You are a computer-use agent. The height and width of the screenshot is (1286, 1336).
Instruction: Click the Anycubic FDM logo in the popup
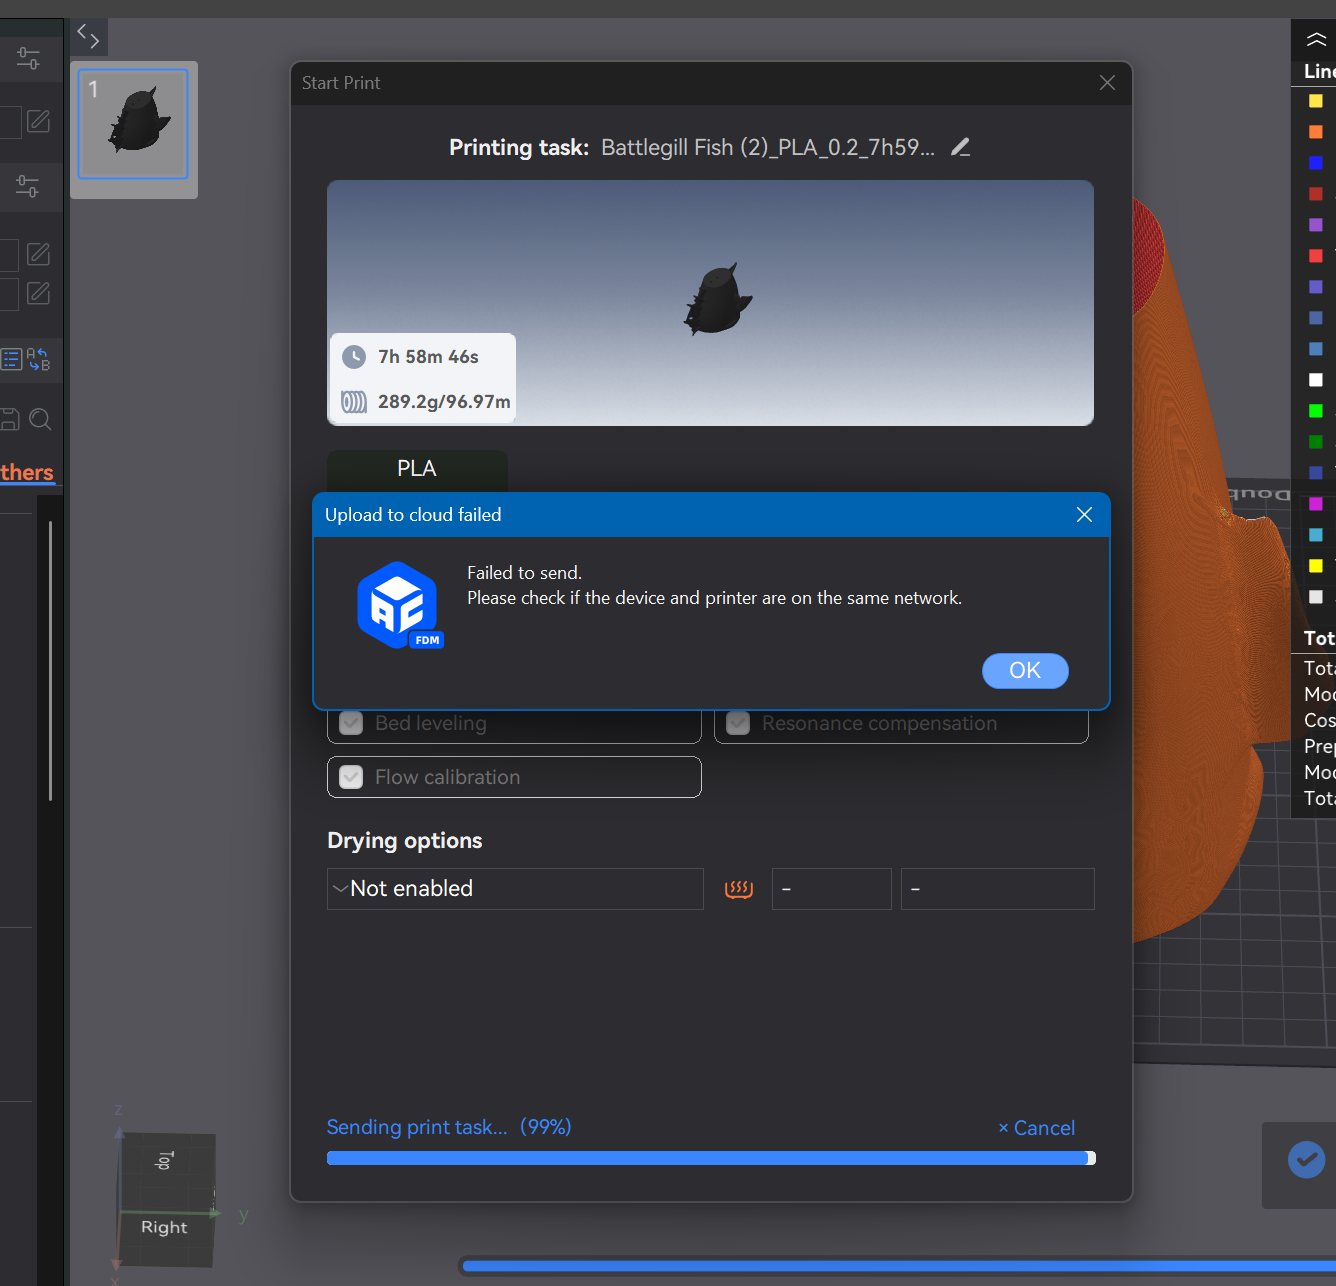click(399, 605)
